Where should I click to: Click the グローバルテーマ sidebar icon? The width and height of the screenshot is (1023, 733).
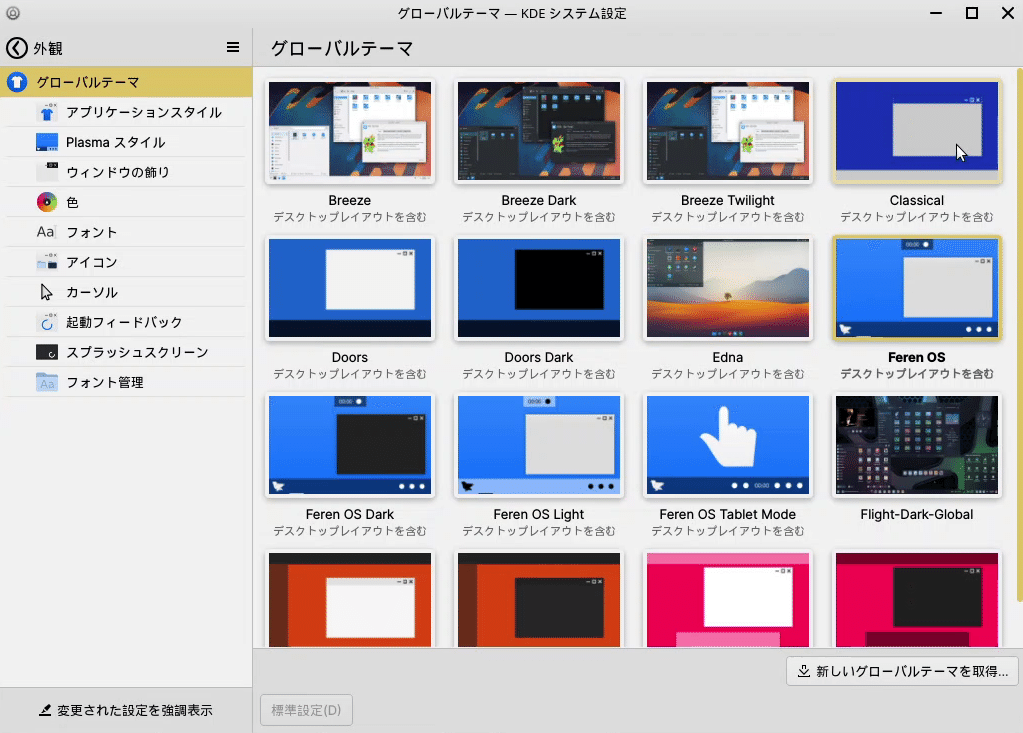pos(17,82)
